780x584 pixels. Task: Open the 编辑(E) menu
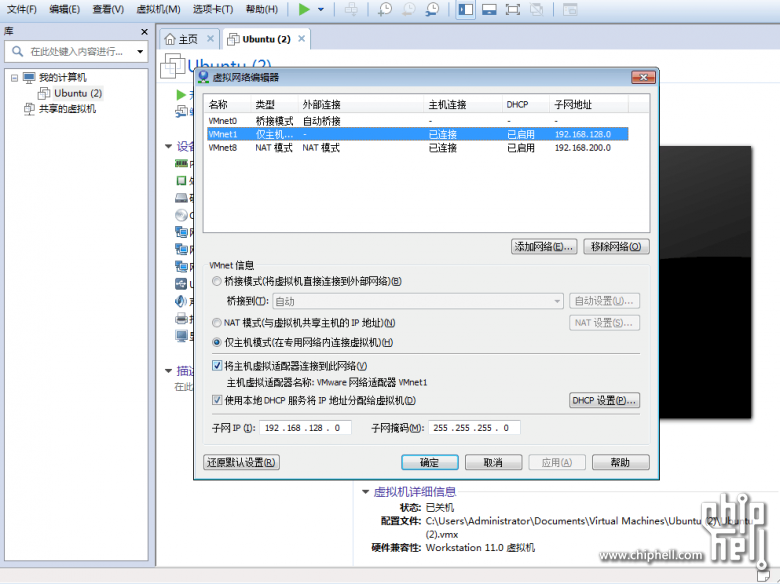tap(64, 9)
